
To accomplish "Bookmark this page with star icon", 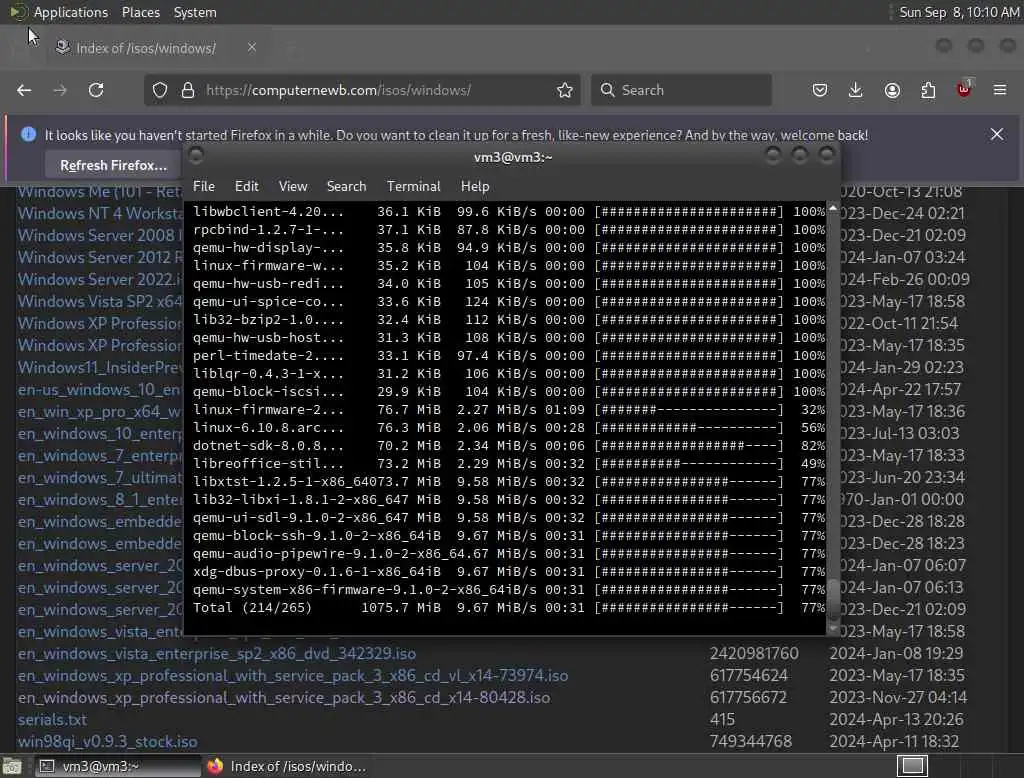I will [x=565, y=90].
